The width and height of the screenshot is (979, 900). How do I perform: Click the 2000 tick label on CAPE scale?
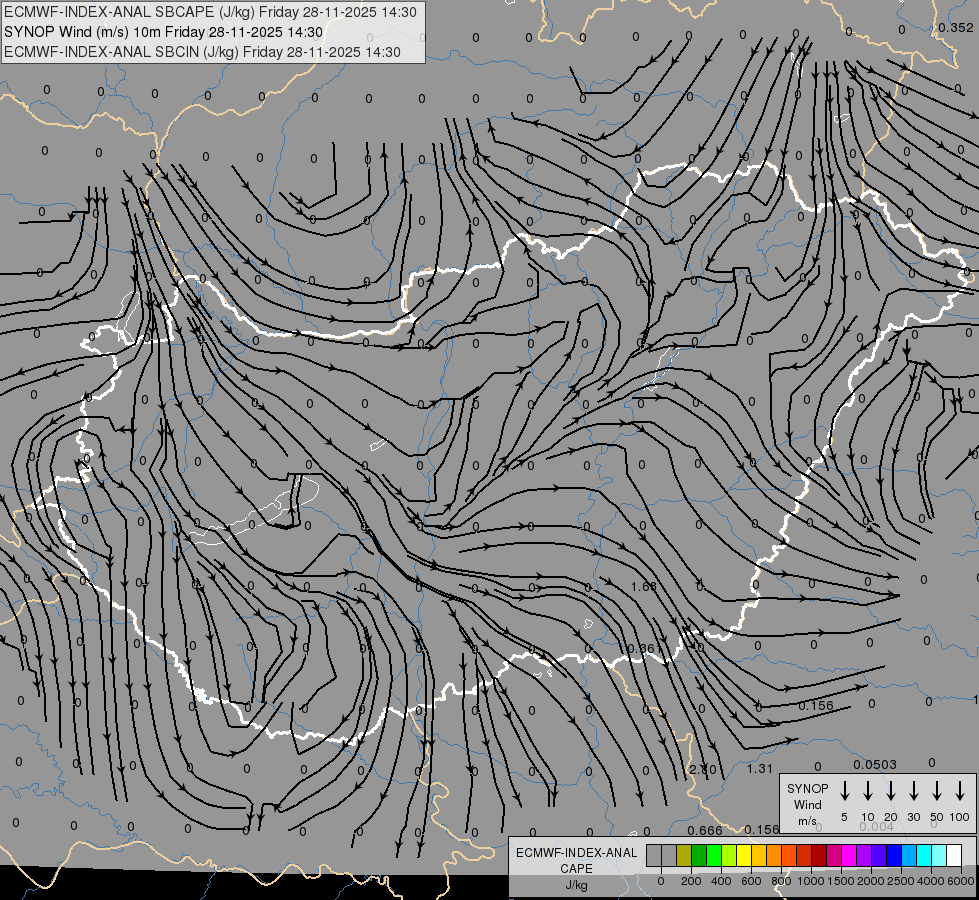click(870, 881)
